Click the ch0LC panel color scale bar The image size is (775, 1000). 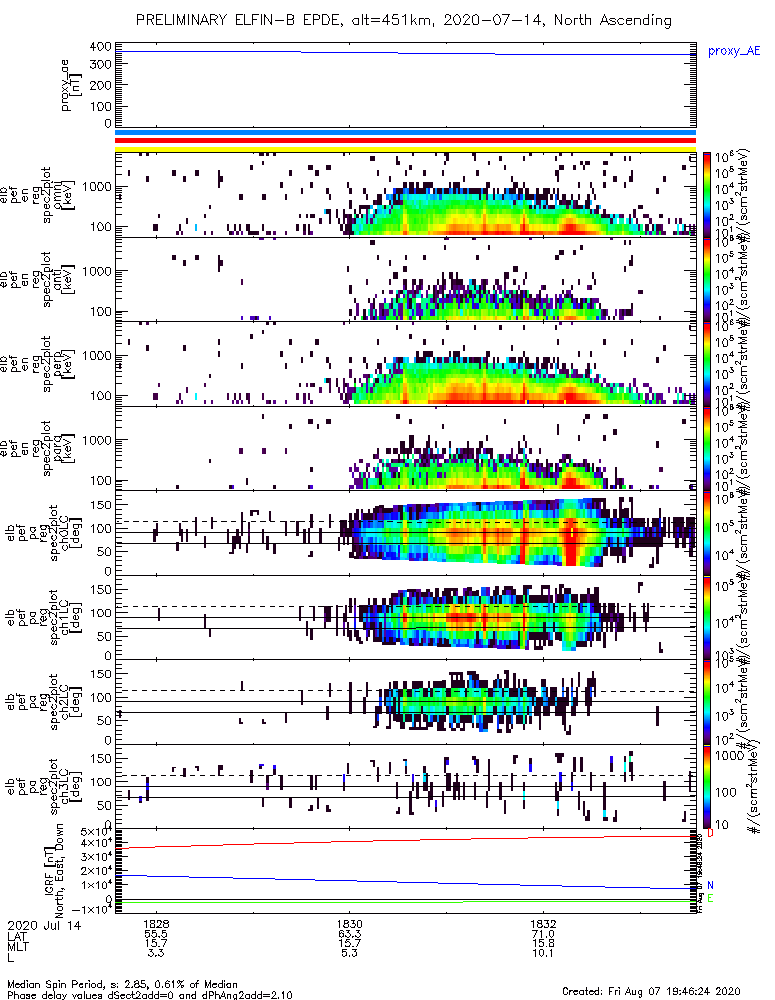tap(706, 533)
